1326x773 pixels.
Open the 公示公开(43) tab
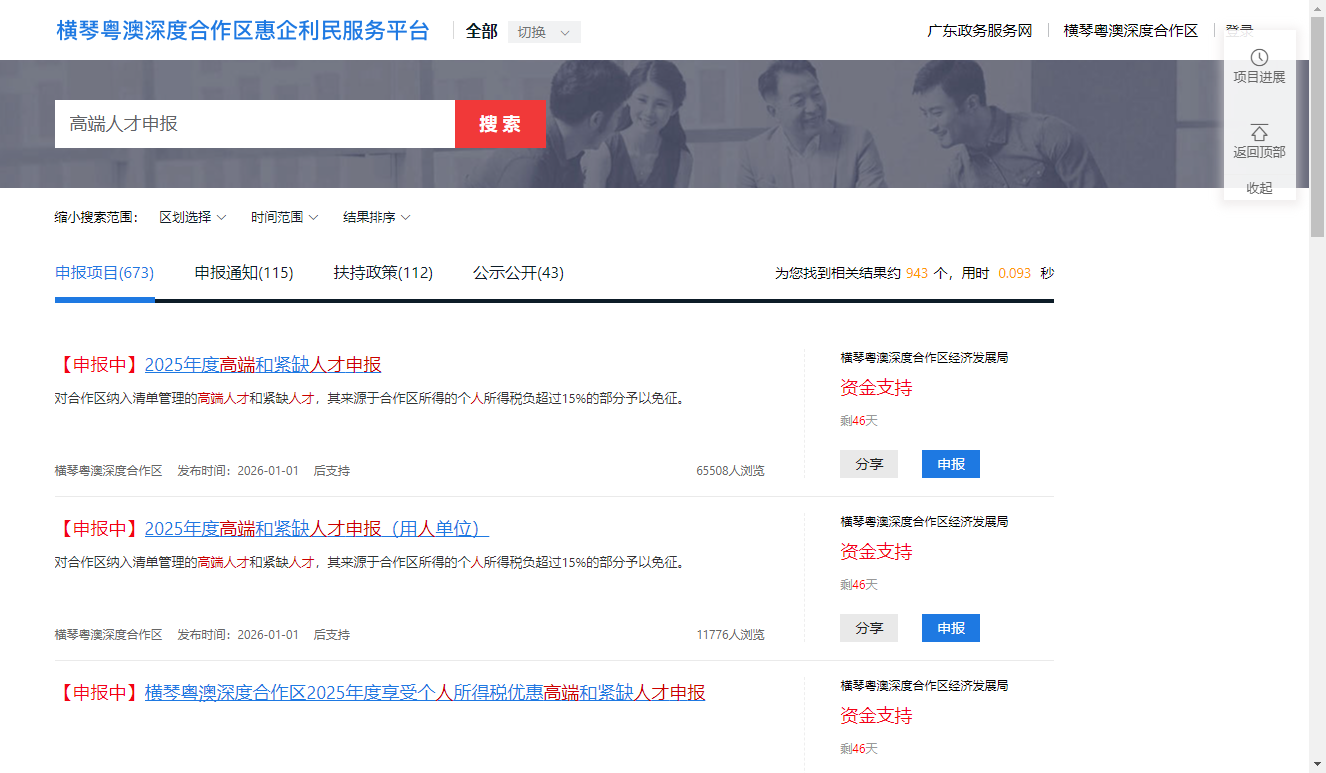(x=518, y=273)
